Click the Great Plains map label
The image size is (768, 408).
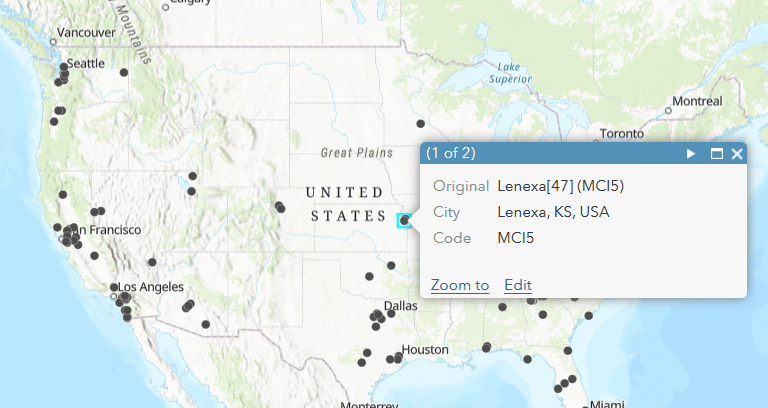pos(357,153)
